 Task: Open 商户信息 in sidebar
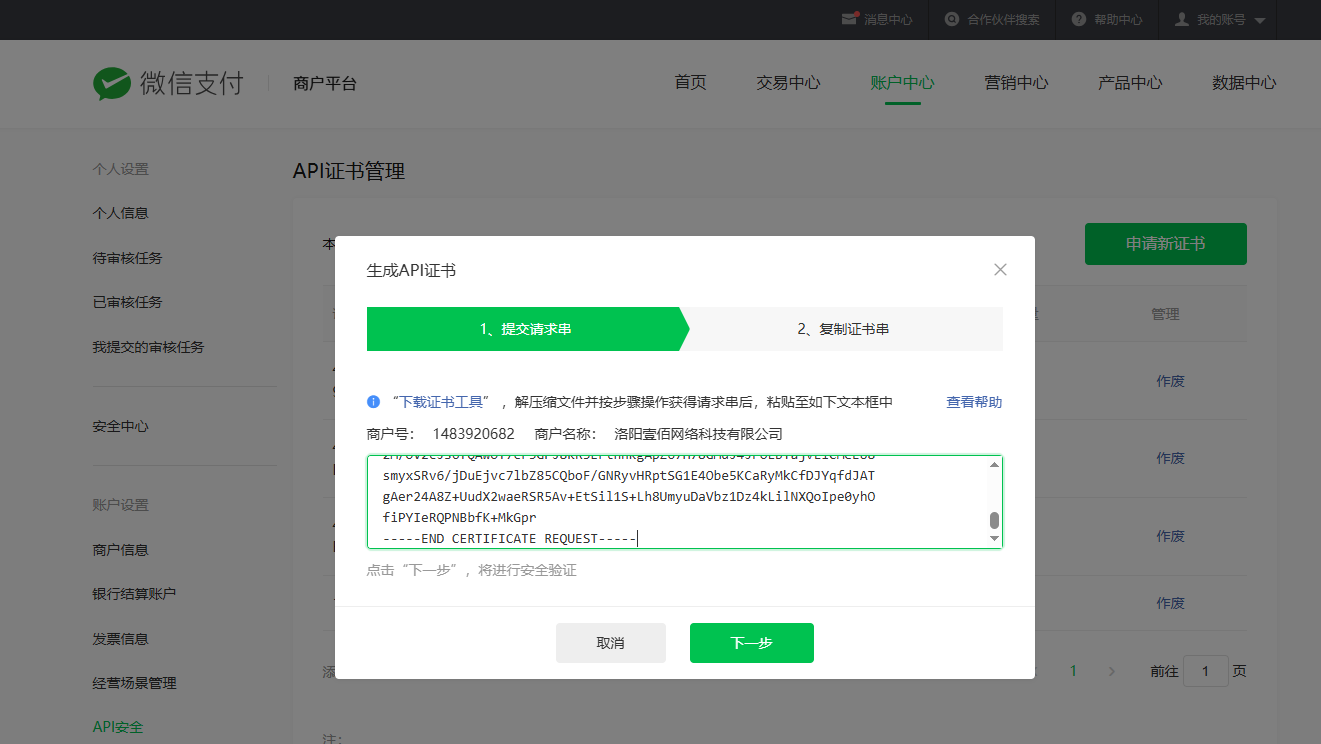(121, 550)
